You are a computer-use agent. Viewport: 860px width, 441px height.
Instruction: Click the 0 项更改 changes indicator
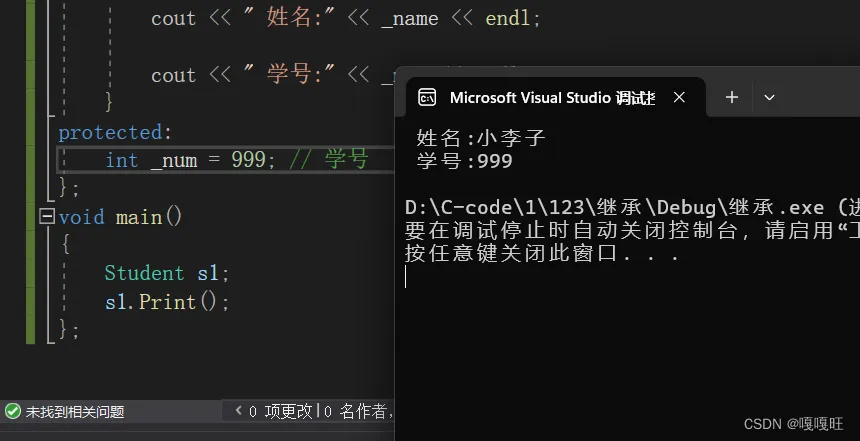click(281, 411)
